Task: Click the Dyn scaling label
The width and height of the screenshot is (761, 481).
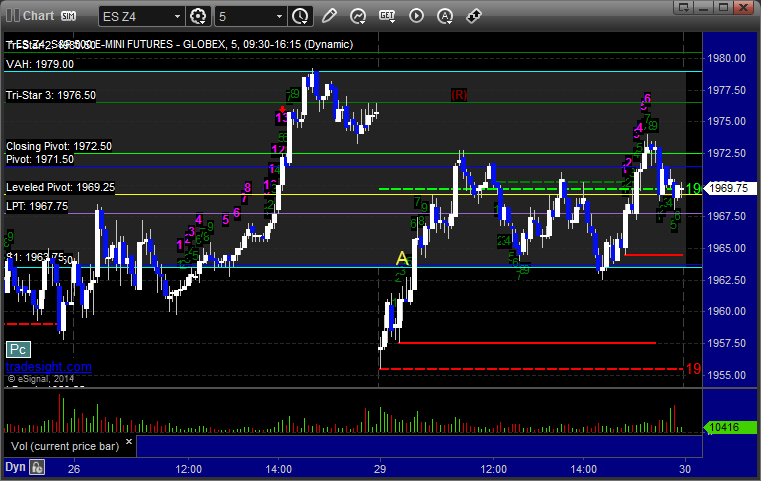Action: click(15, 467)
